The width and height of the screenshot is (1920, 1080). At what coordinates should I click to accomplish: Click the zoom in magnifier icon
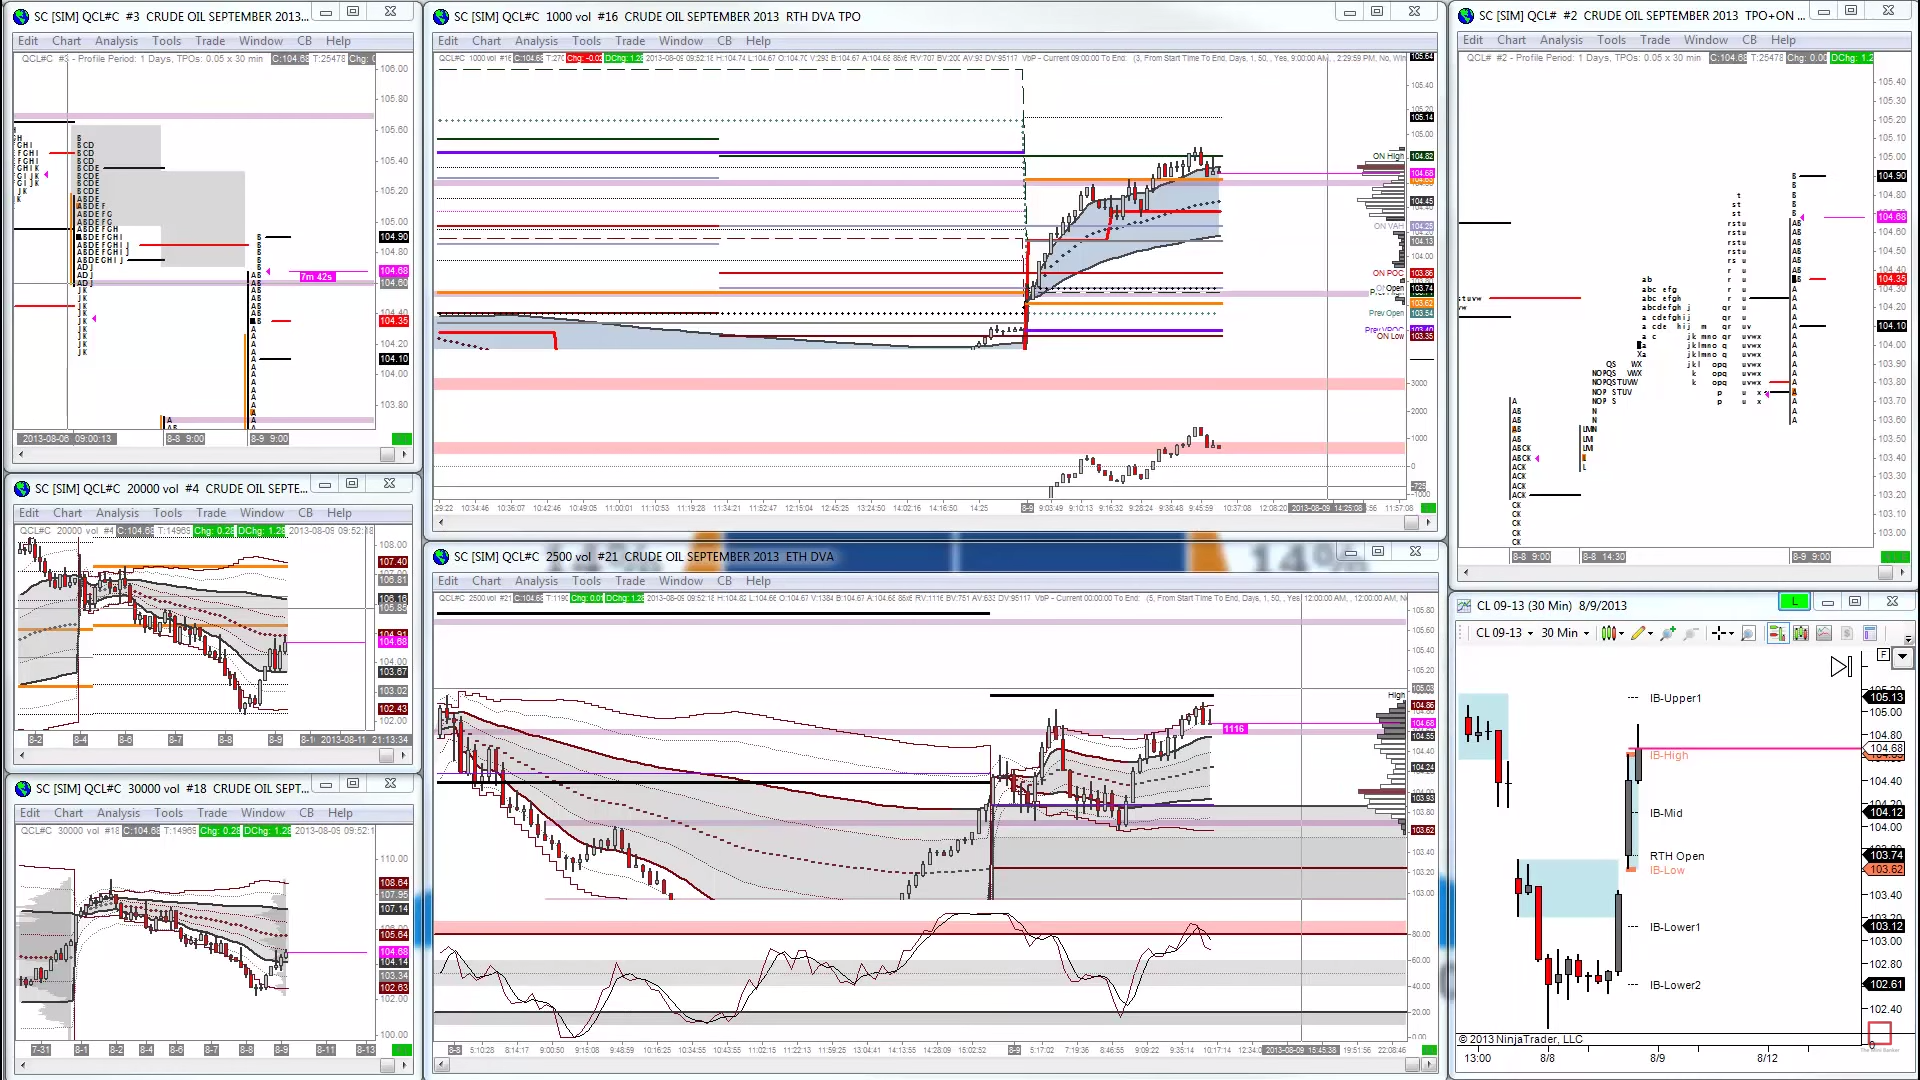click(1667, 633)
